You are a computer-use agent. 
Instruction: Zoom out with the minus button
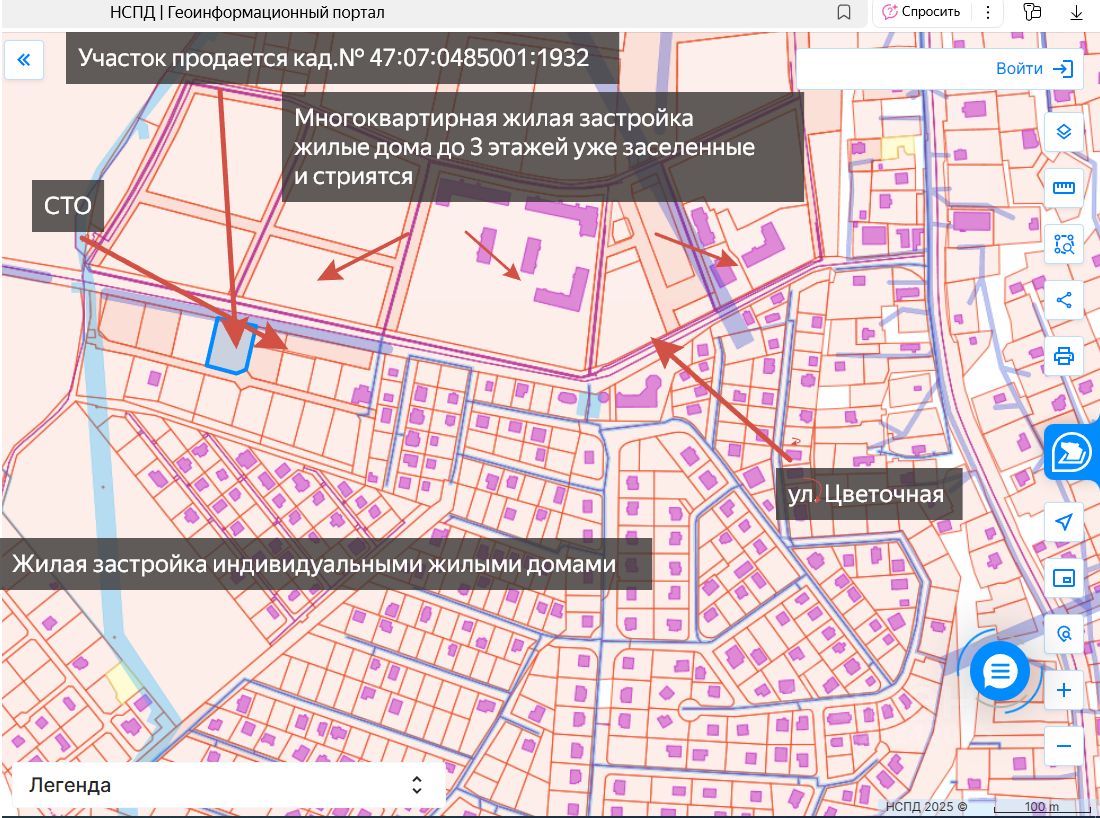click(x=1064, y=746)
